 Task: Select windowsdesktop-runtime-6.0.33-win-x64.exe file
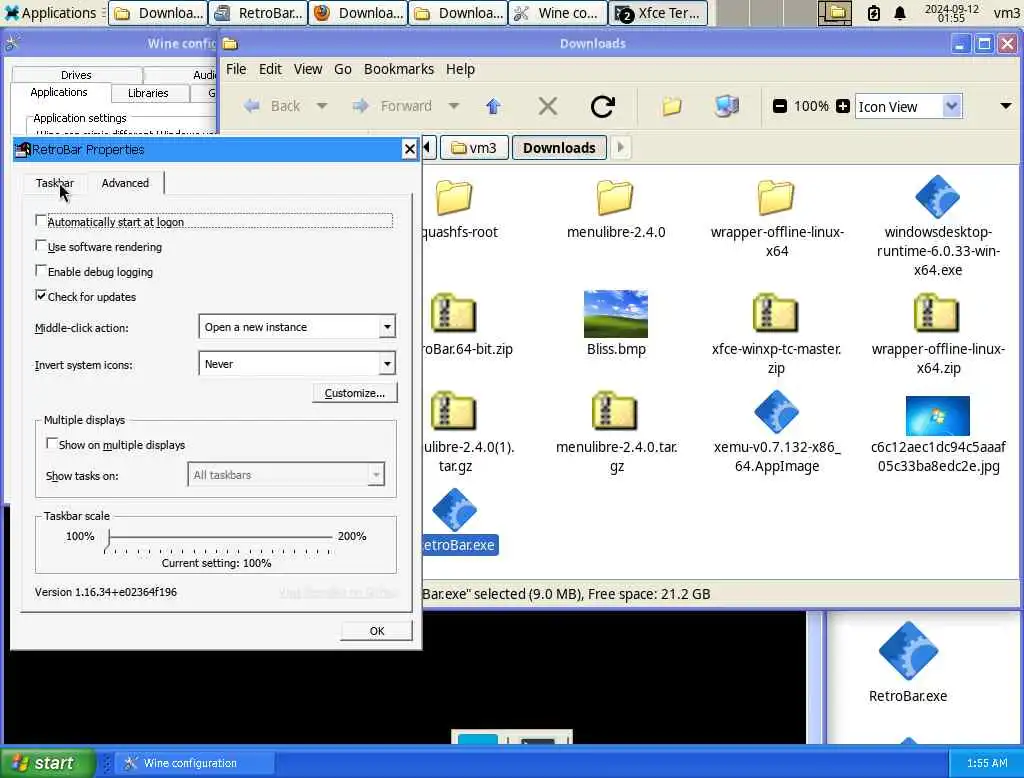pos(938,226)
